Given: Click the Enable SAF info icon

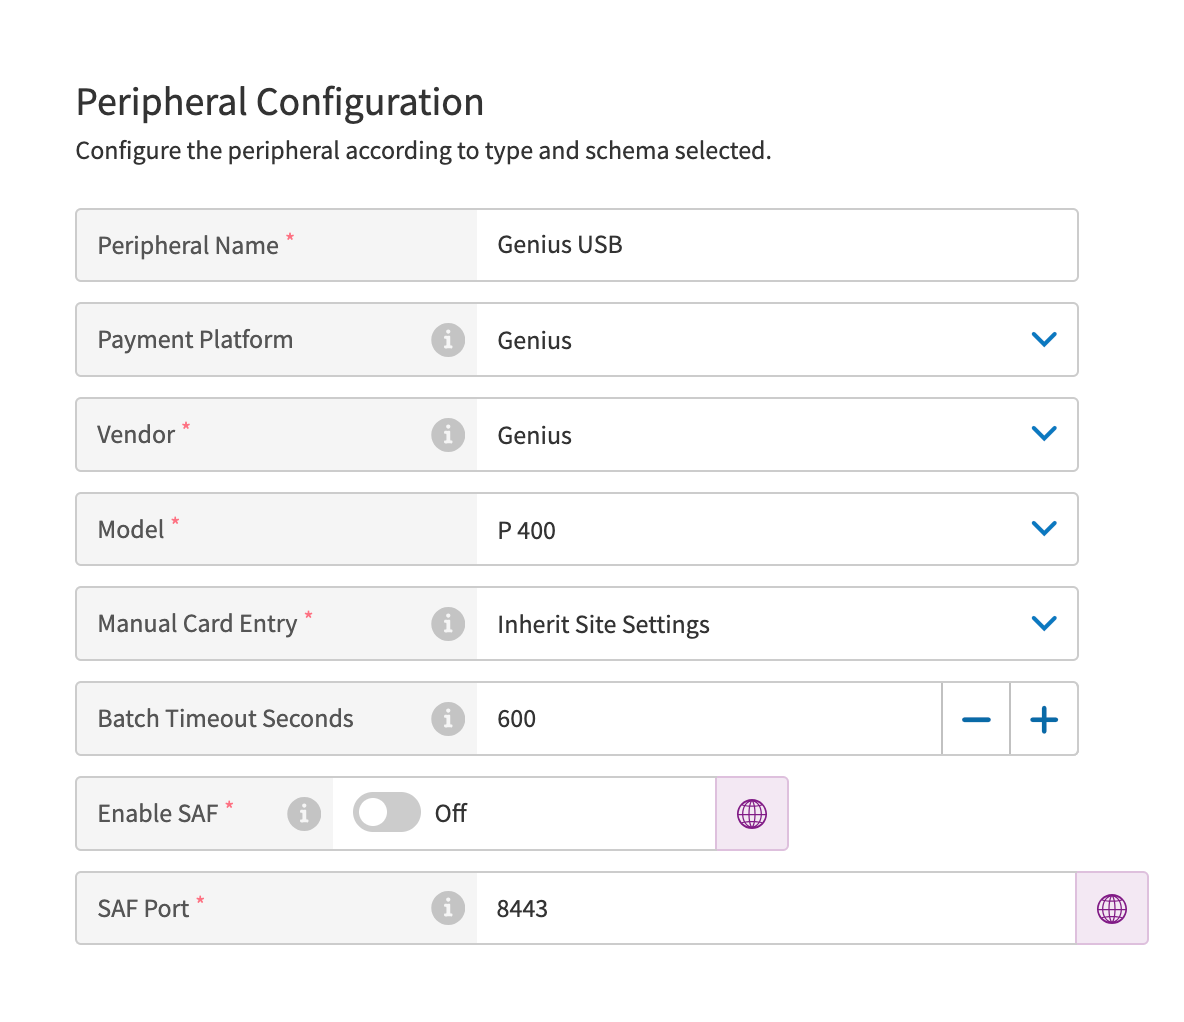Looking at the screenshot, I should [304, 814].
